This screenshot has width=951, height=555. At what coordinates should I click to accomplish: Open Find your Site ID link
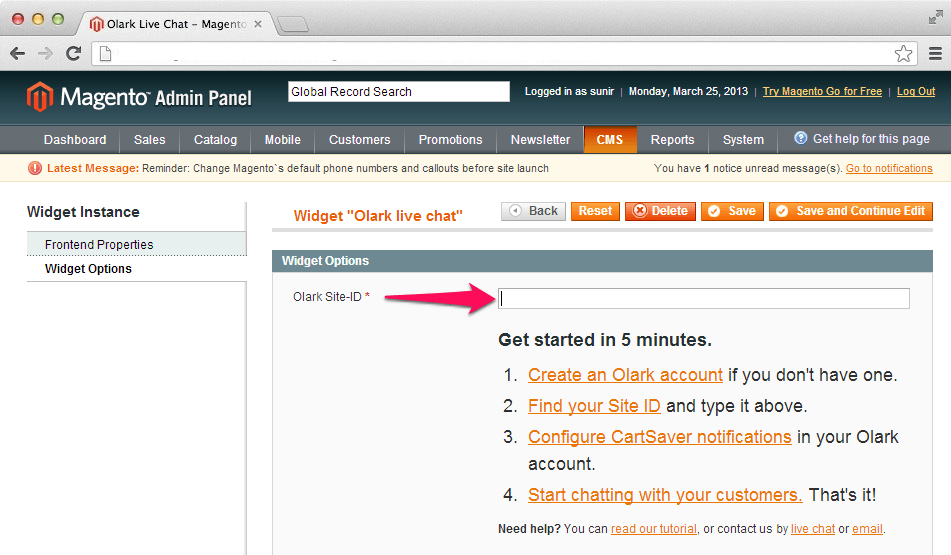594,406
